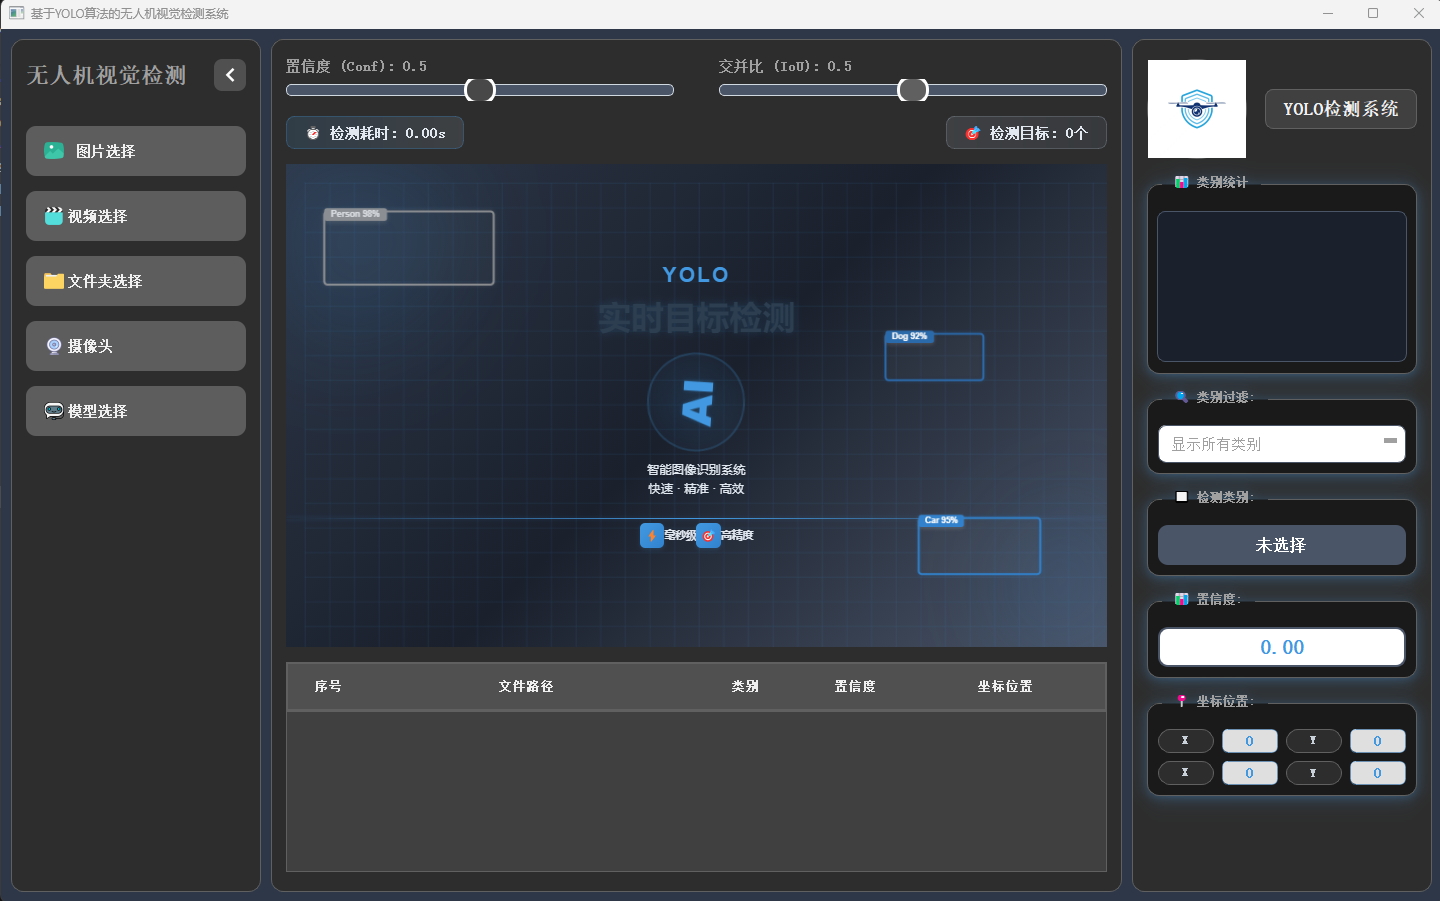Viewport: 1440px width, 901px height.
Task: Click the white square icon beside 检测类别
Action: [1182, 497]
